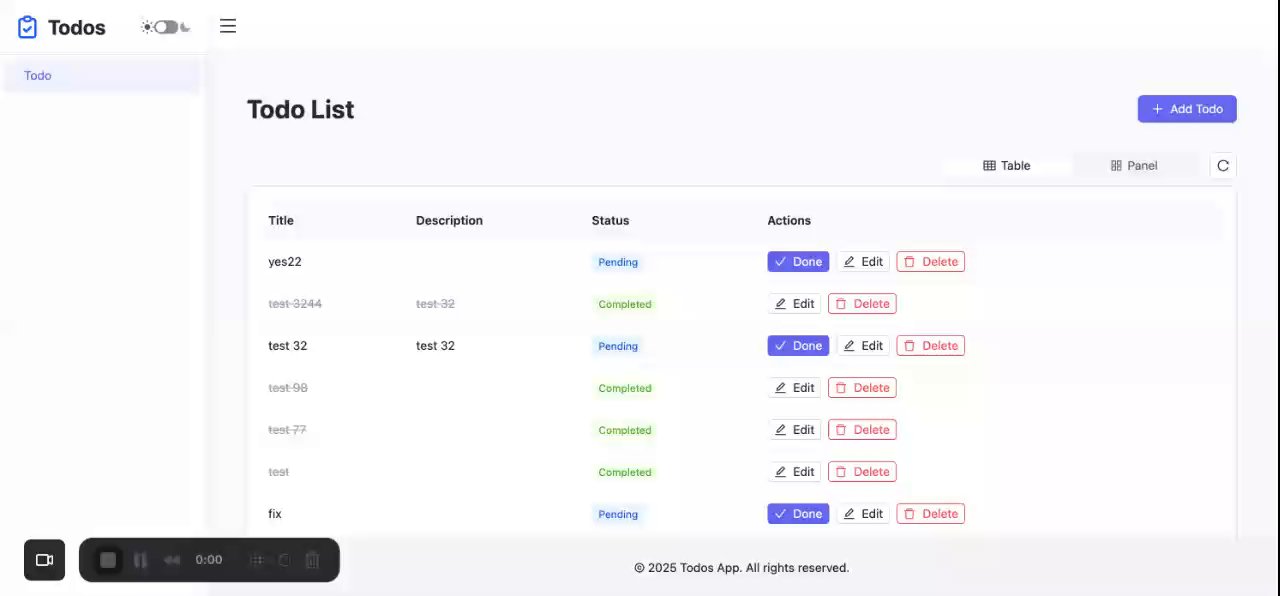This screenshot has width=1280, height=596.
Task: Delete the test 98 todo
Action: tap(862, 388)
